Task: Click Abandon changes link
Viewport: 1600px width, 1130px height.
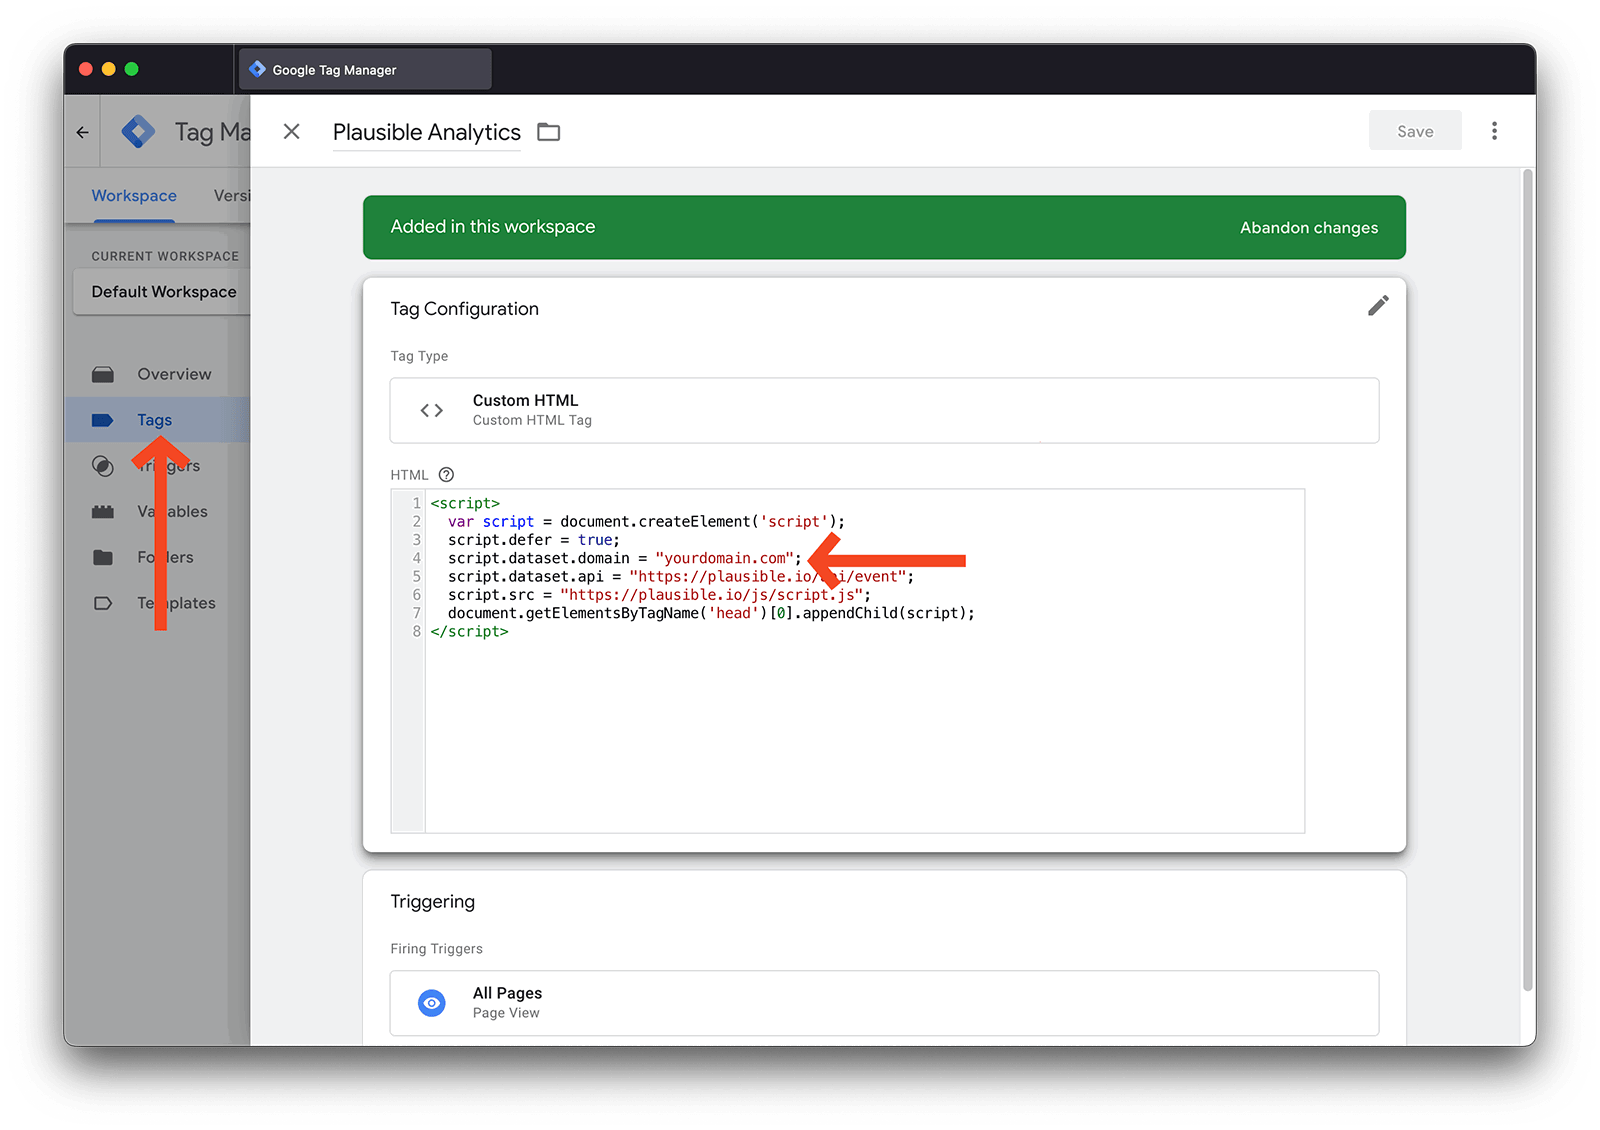Action: tap(1308, 228)
